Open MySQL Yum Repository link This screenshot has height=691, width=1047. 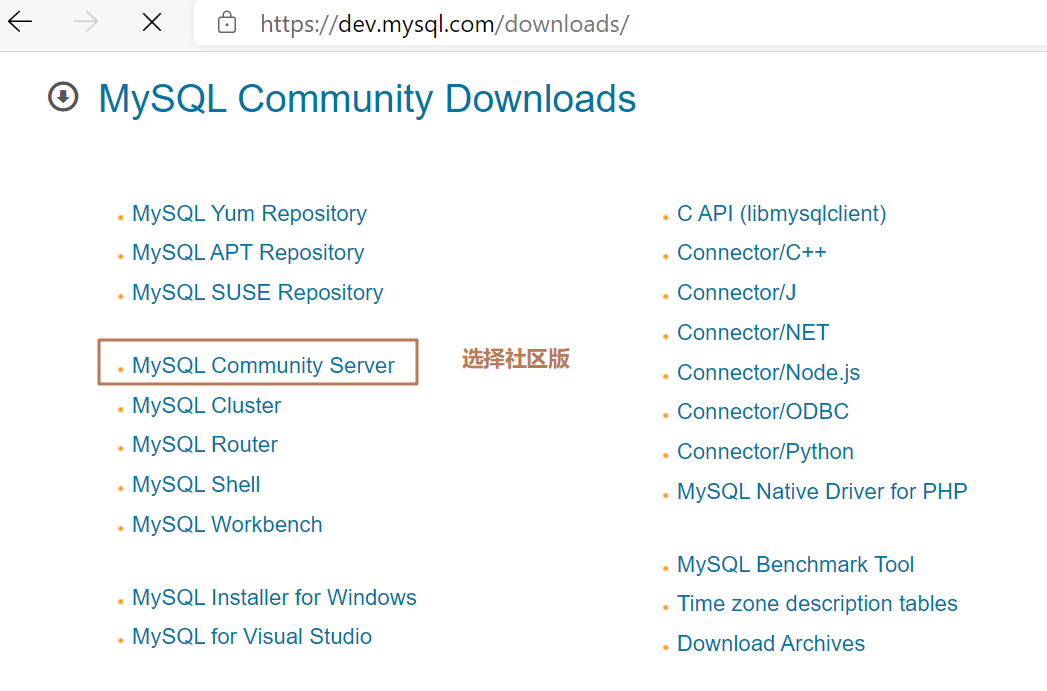click(249, 214)
